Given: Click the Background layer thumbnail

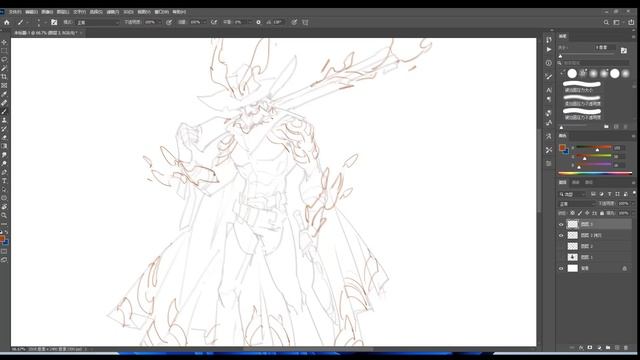Looking at the screenshot, I should coord(573,269).
